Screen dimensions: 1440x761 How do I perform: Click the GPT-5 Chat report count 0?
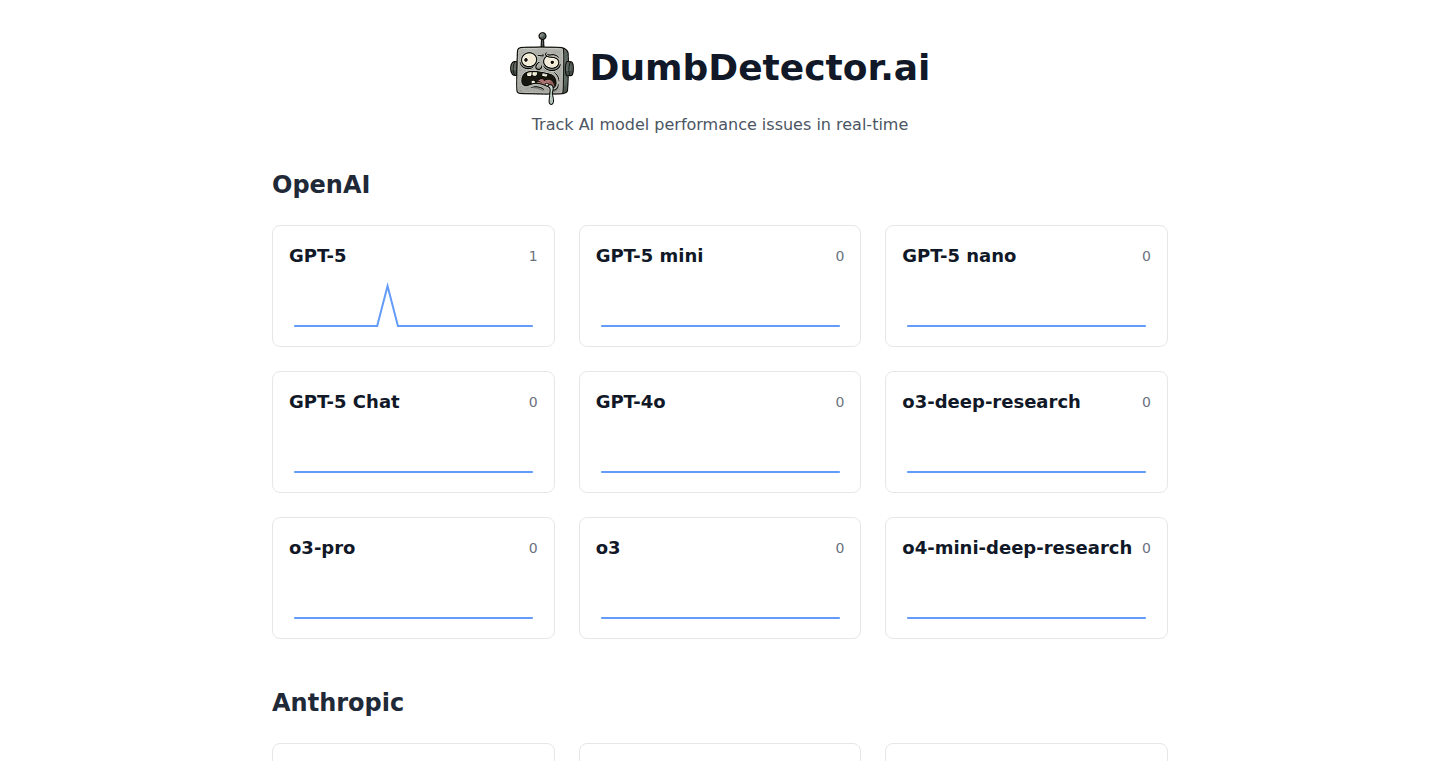(x=533, y=402)
